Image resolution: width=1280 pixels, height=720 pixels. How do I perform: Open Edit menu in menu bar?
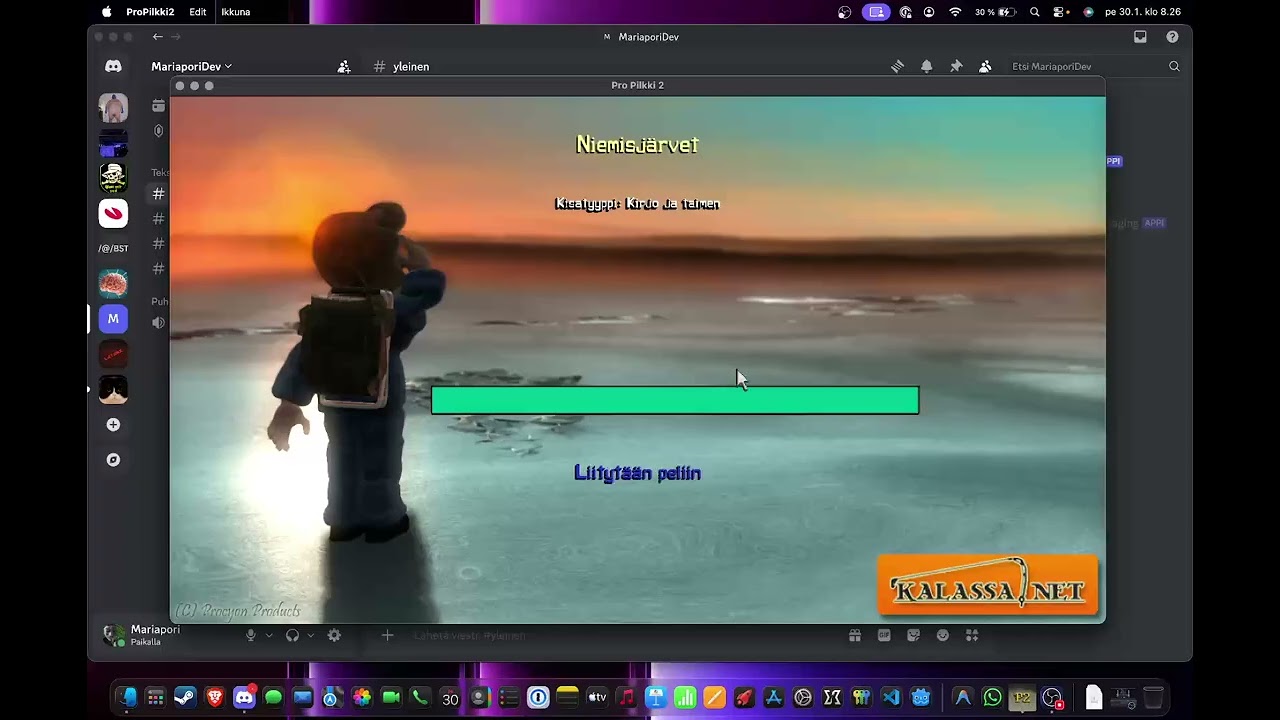pos(198,12)
